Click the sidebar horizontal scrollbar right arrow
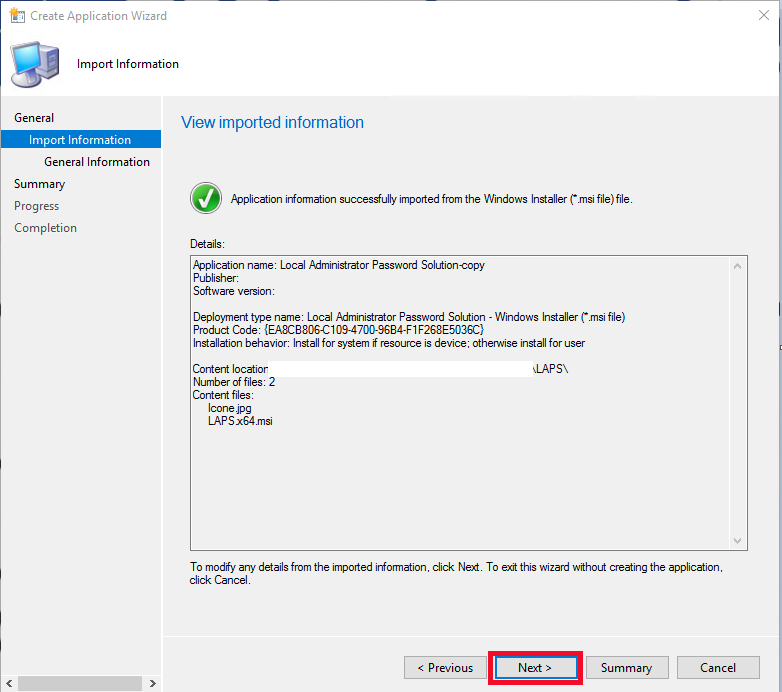782x692 pixels. point(152,684)
